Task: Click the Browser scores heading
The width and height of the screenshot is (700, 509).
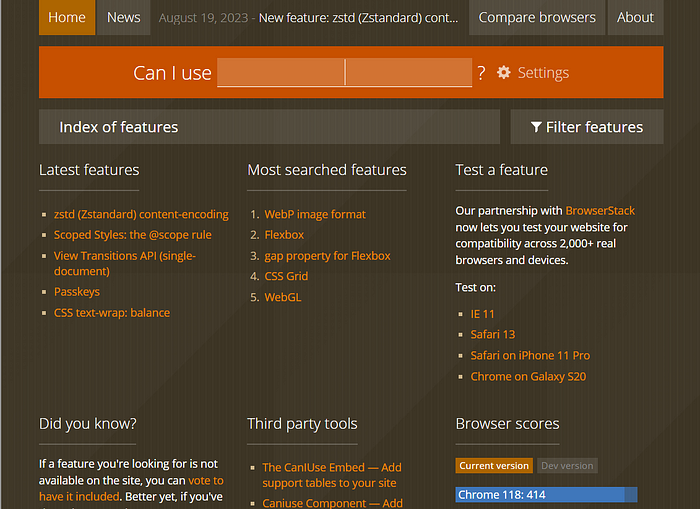Action: pos(508,424)
